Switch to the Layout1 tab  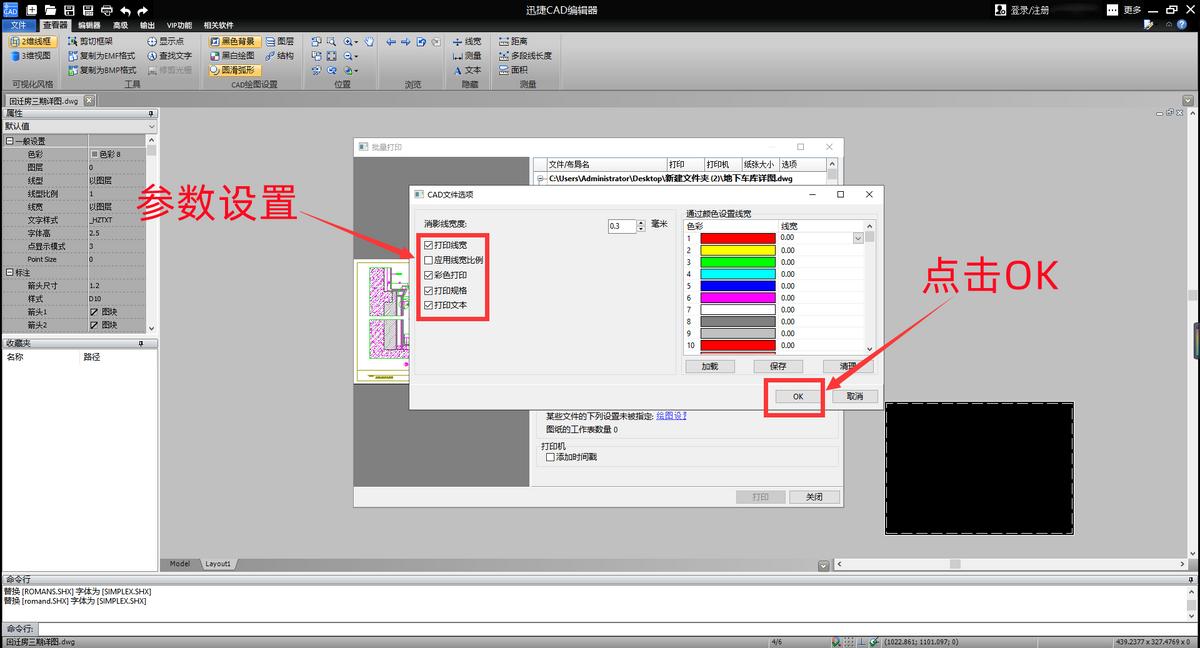(x=218, y=564)
